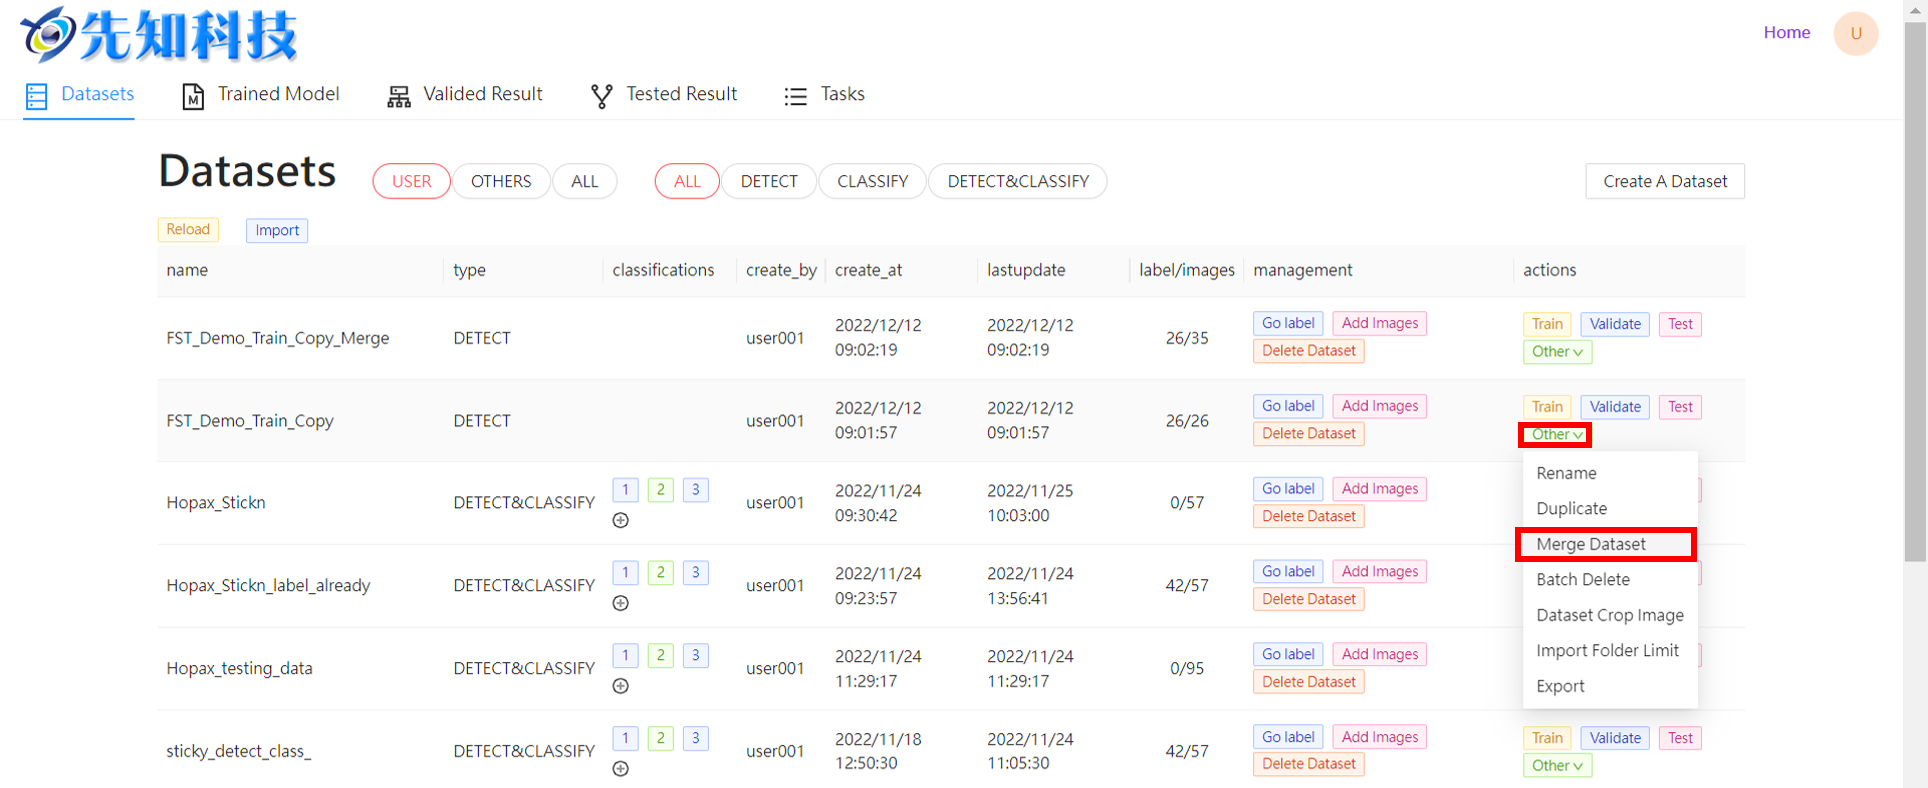Add classification plus icon for Hopax_testing_data

(621, 686)
